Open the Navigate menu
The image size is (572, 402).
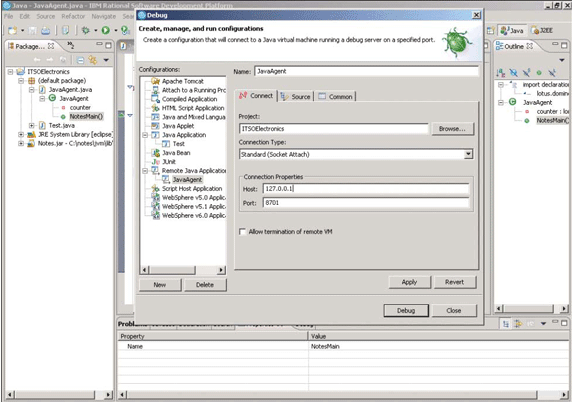tap(104, 16)
